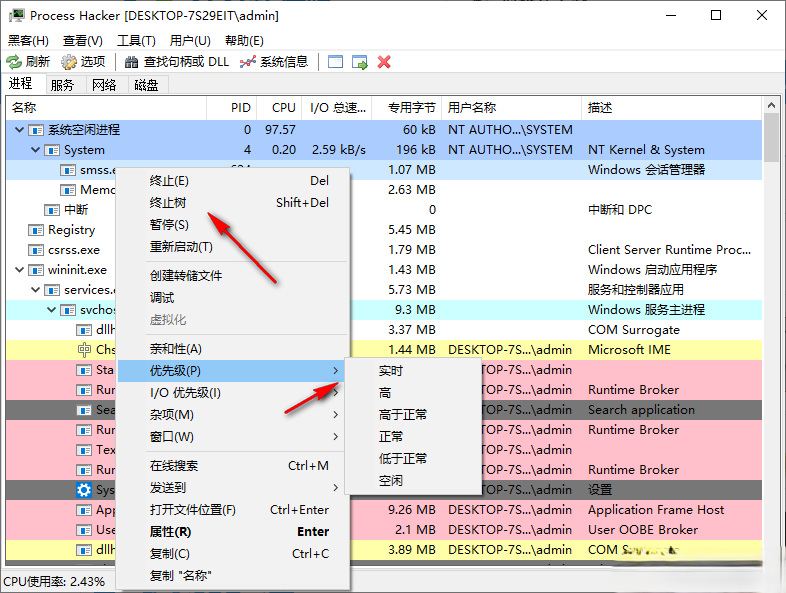The width and height of the screenshot is (786, 593).
Task: Open the 查看(V) menu
Action: (83, 41)
